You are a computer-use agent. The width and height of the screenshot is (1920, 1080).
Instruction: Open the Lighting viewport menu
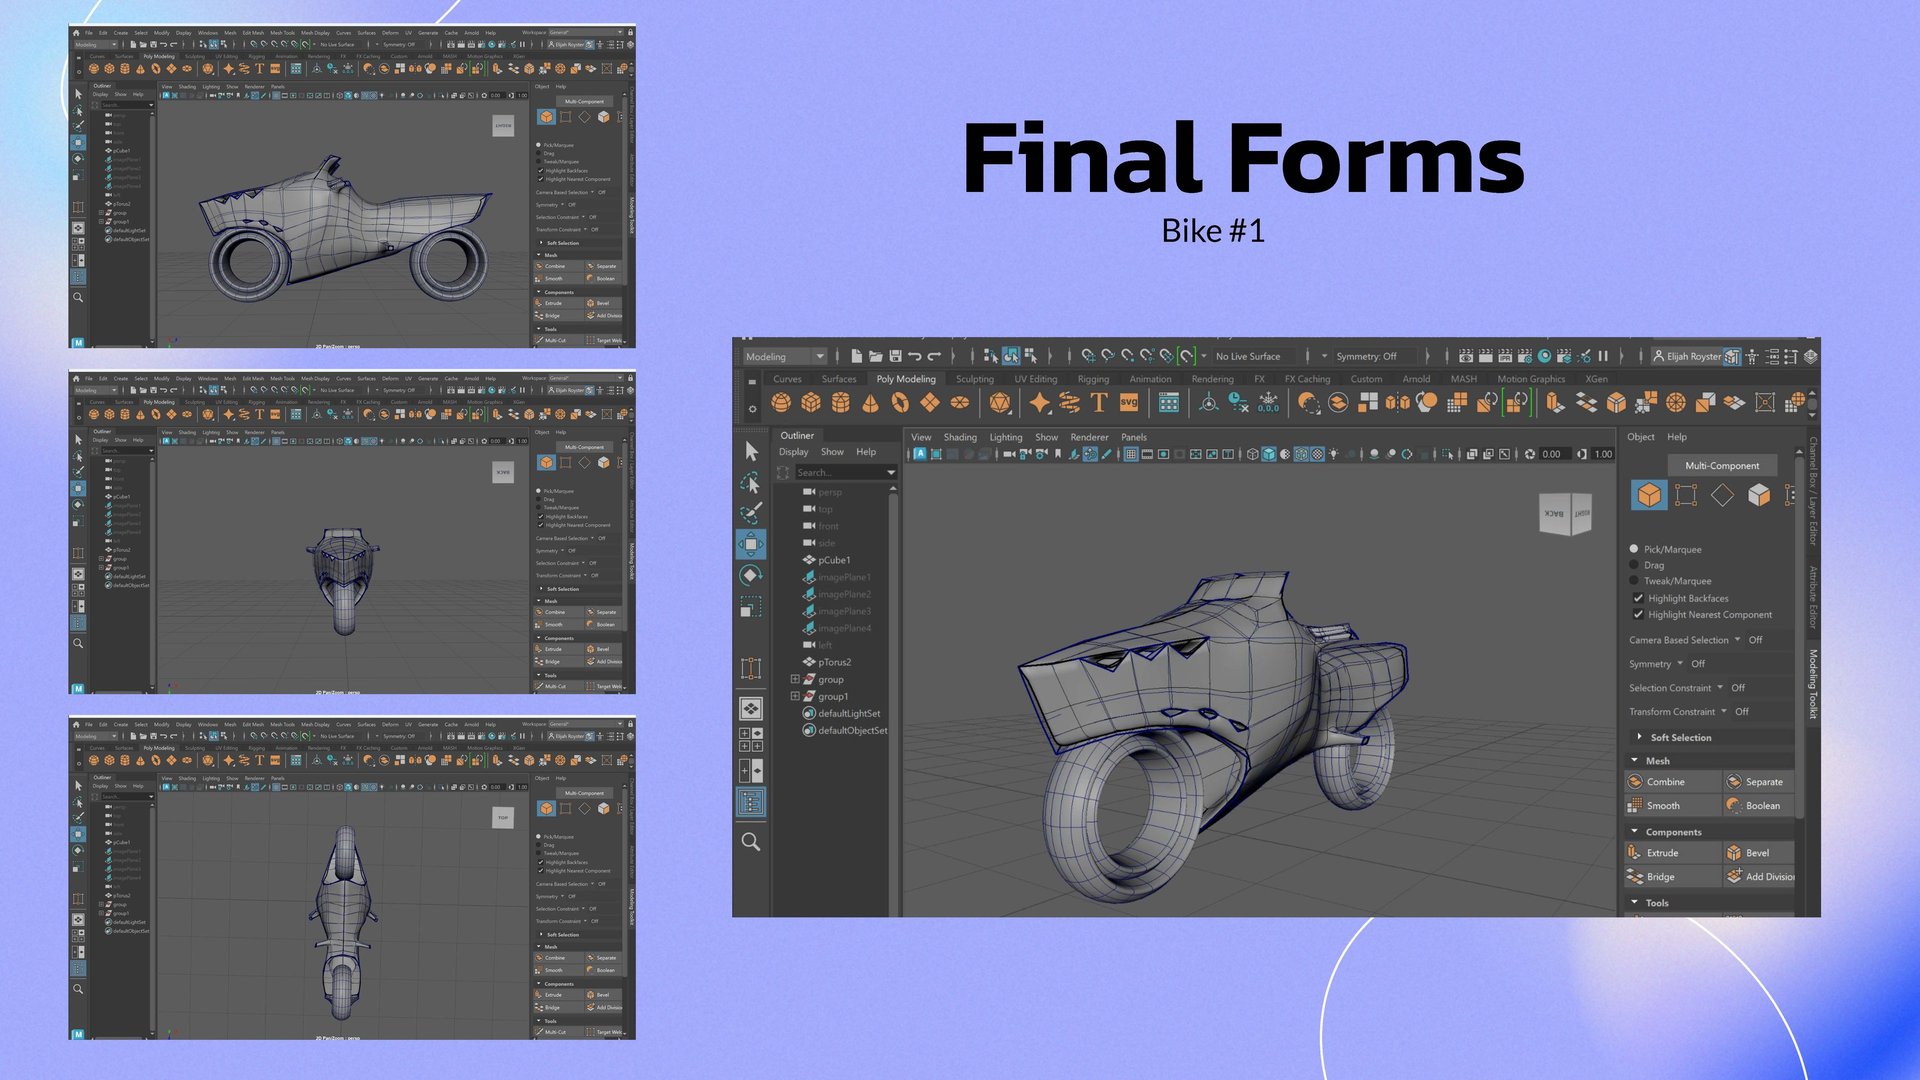click(x=1006, y=437)
